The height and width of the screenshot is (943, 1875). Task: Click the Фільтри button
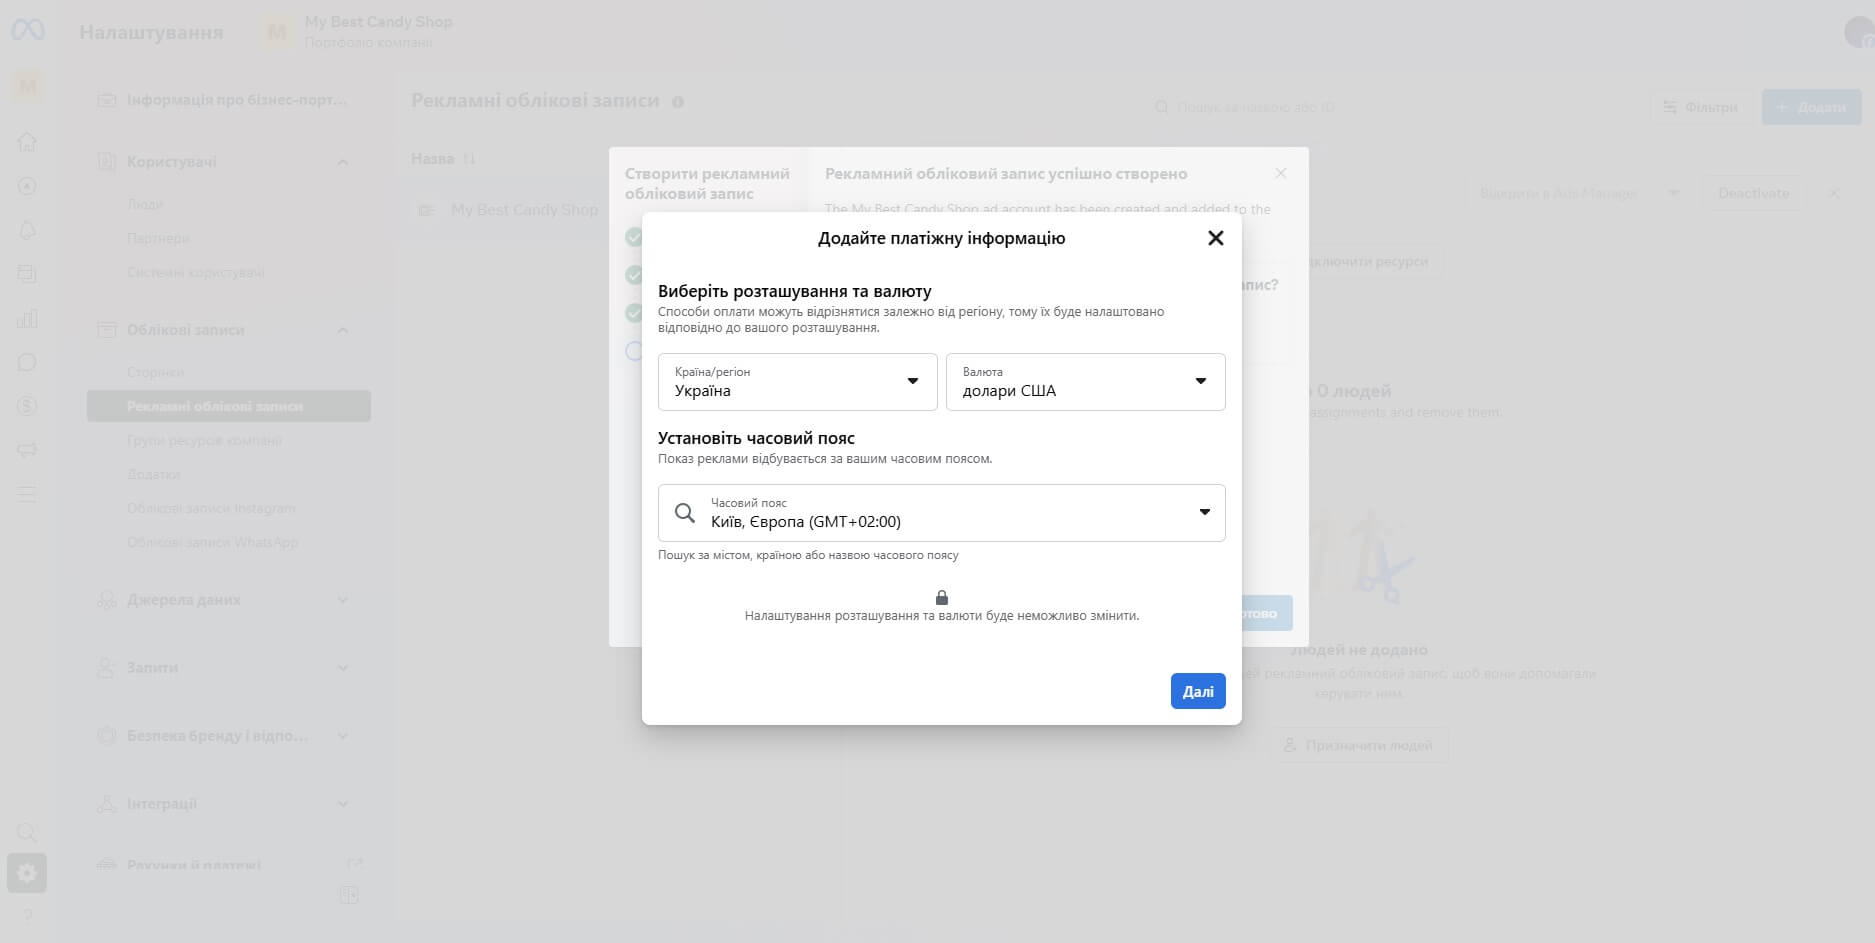tap(1699, 107)
